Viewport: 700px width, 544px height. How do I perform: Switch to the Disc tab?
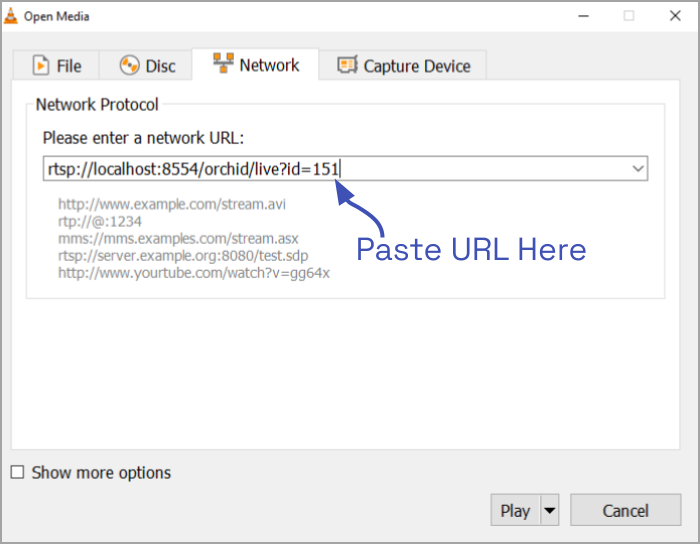pos(146,66)
